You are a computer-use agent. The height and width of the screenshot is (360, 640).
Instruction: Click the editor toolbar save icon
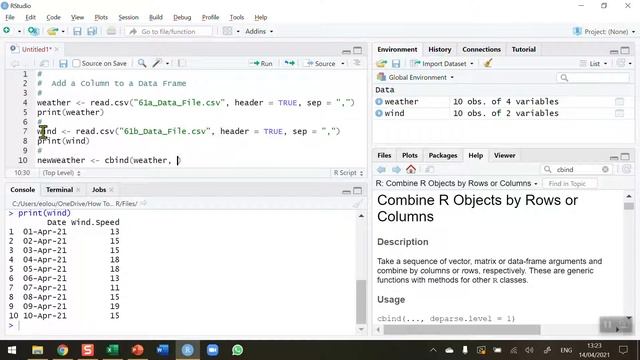[x=63, y=64]
